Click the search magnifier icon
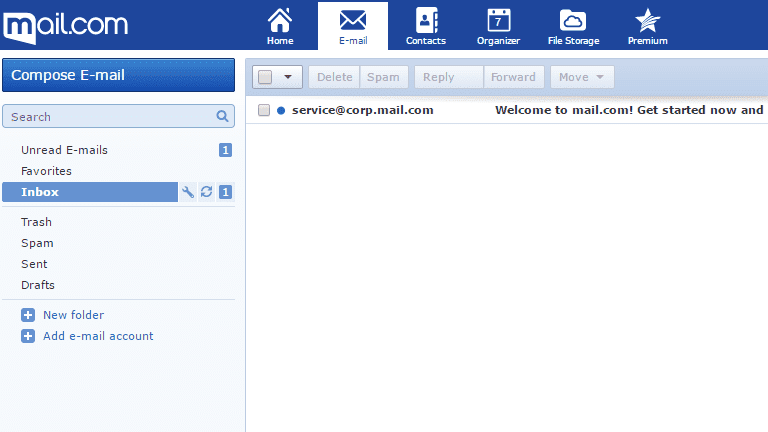Image resolution: width=768 pixels, height=432 pixels. (x=222, y=116)
